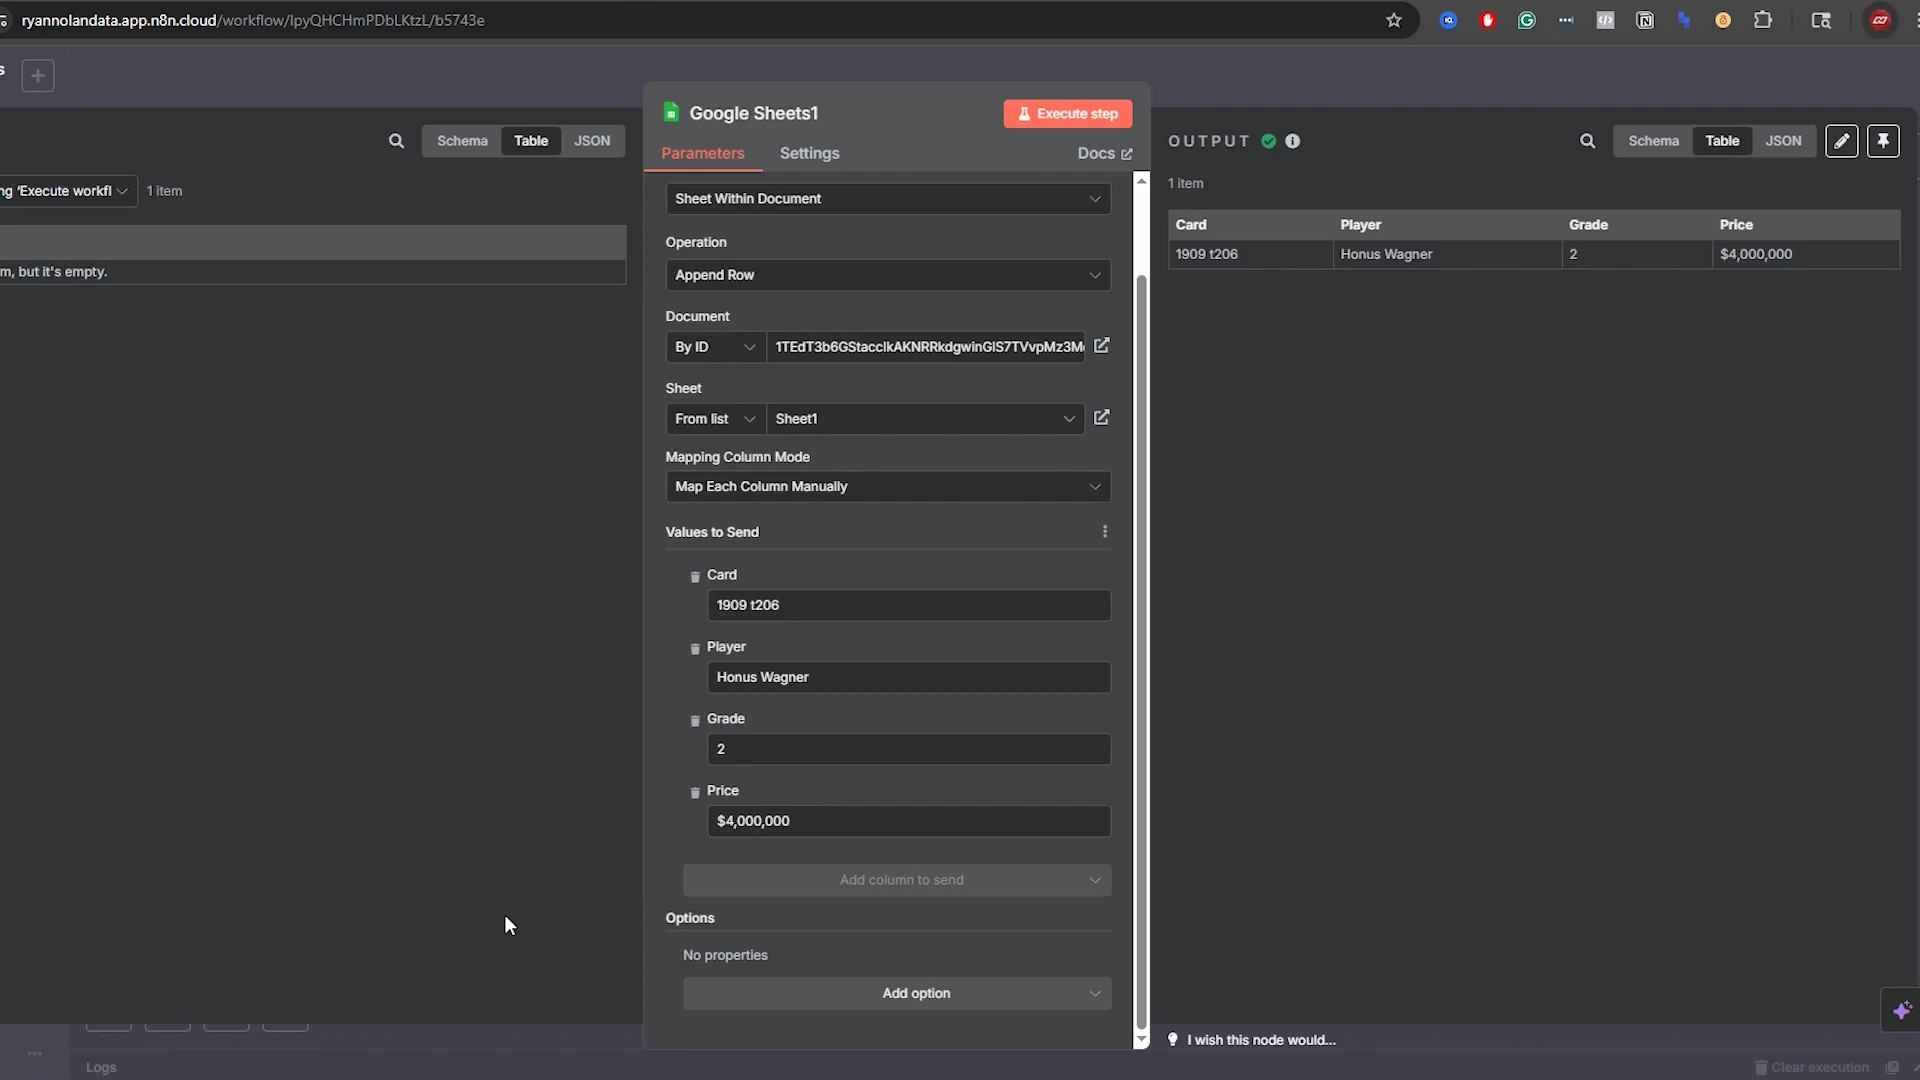This screenshot has width=1920, height=1080.
Task: Delete the Card column with its trash icon
Action: (x=695, y=576)
